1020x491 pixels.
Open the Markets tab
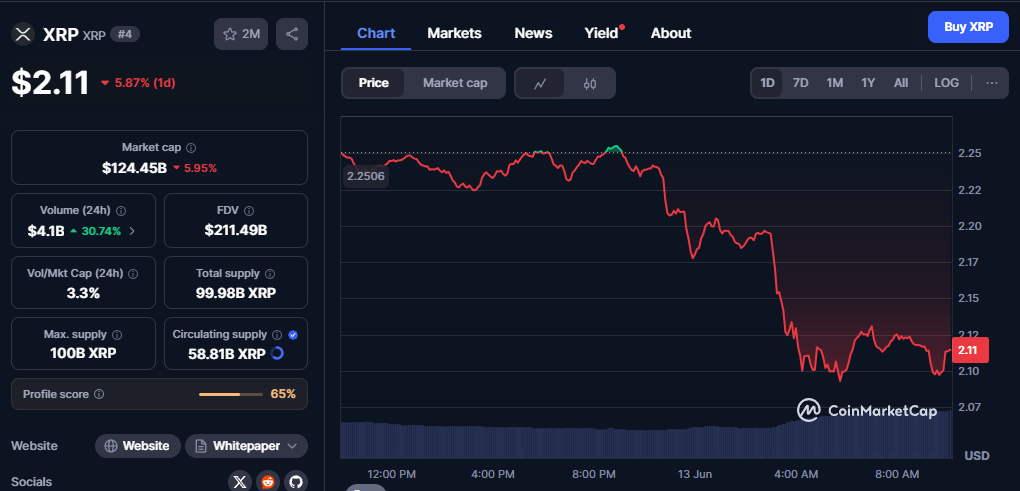pos(454,33)
